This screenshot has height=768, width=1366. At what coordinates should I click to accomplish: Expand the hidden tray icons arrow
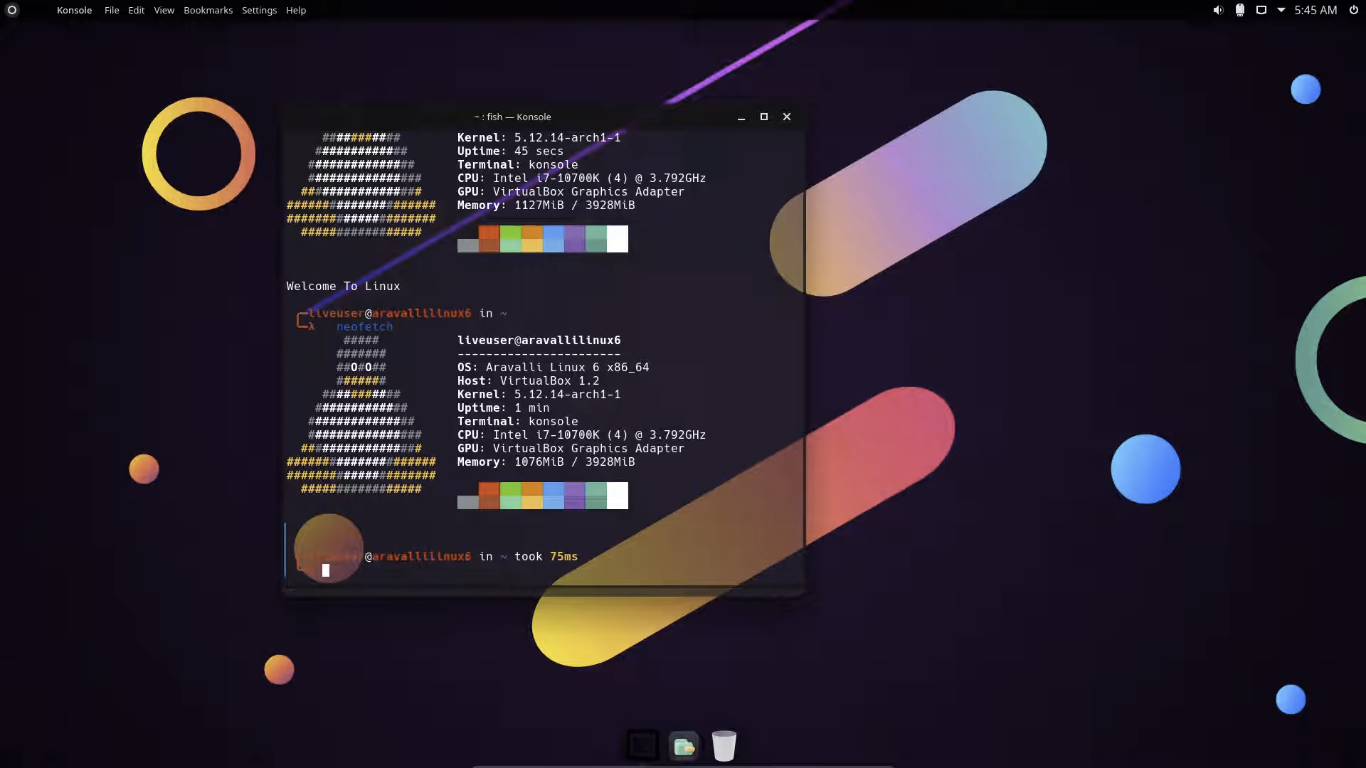coord(1281,10)
